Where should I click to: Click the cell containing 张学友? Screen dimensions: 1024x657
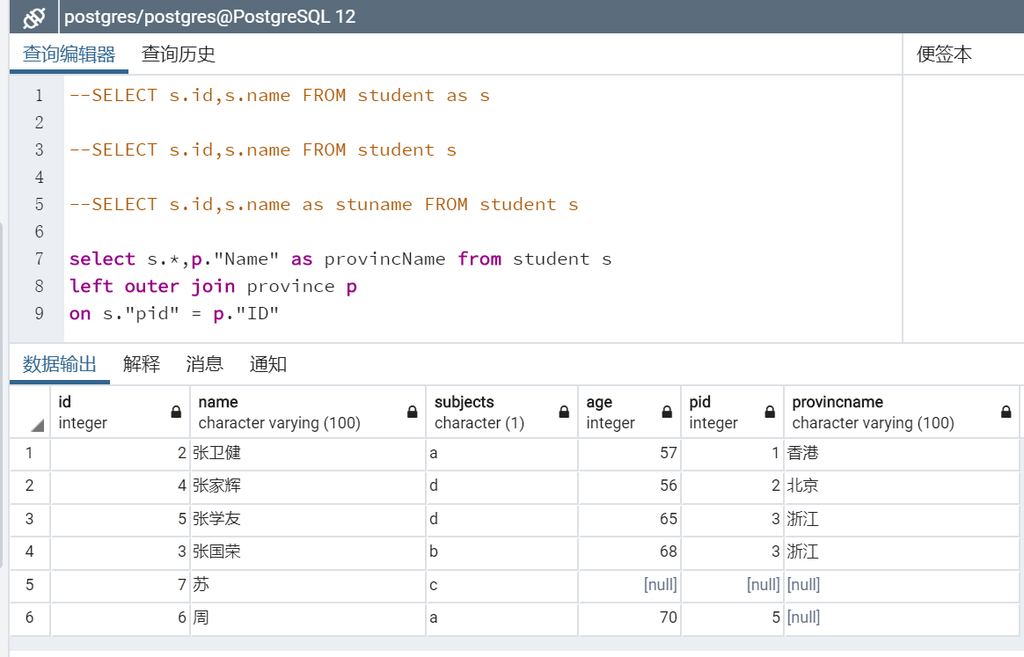pyautogui.click(x=308, y=519)
